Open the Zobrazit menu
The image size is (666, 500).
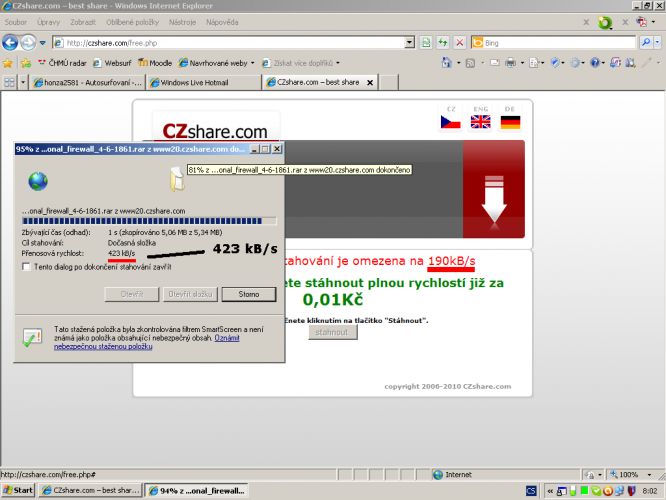(x=83, y=22)
